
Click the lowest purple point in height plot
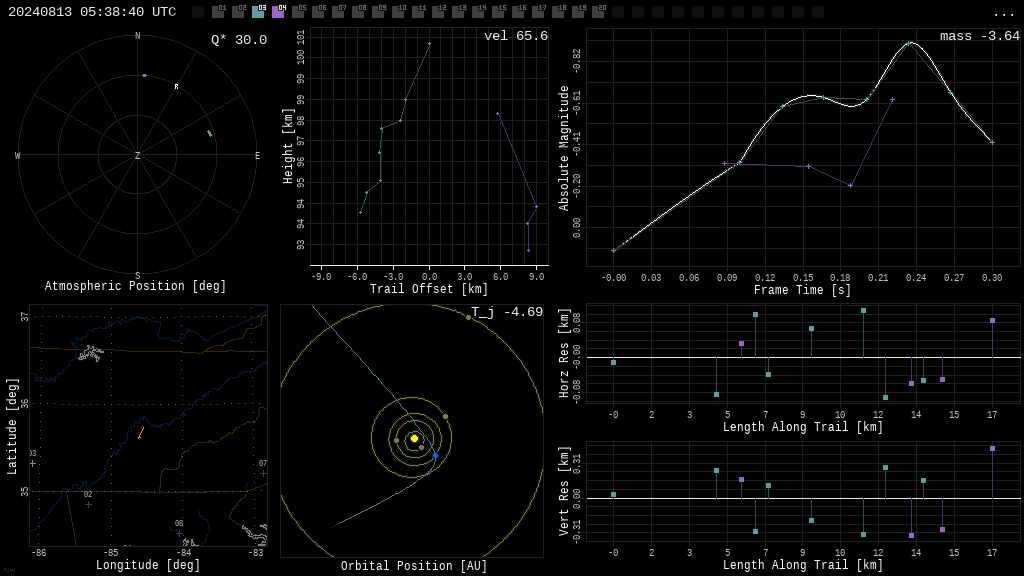click(528, 250)
